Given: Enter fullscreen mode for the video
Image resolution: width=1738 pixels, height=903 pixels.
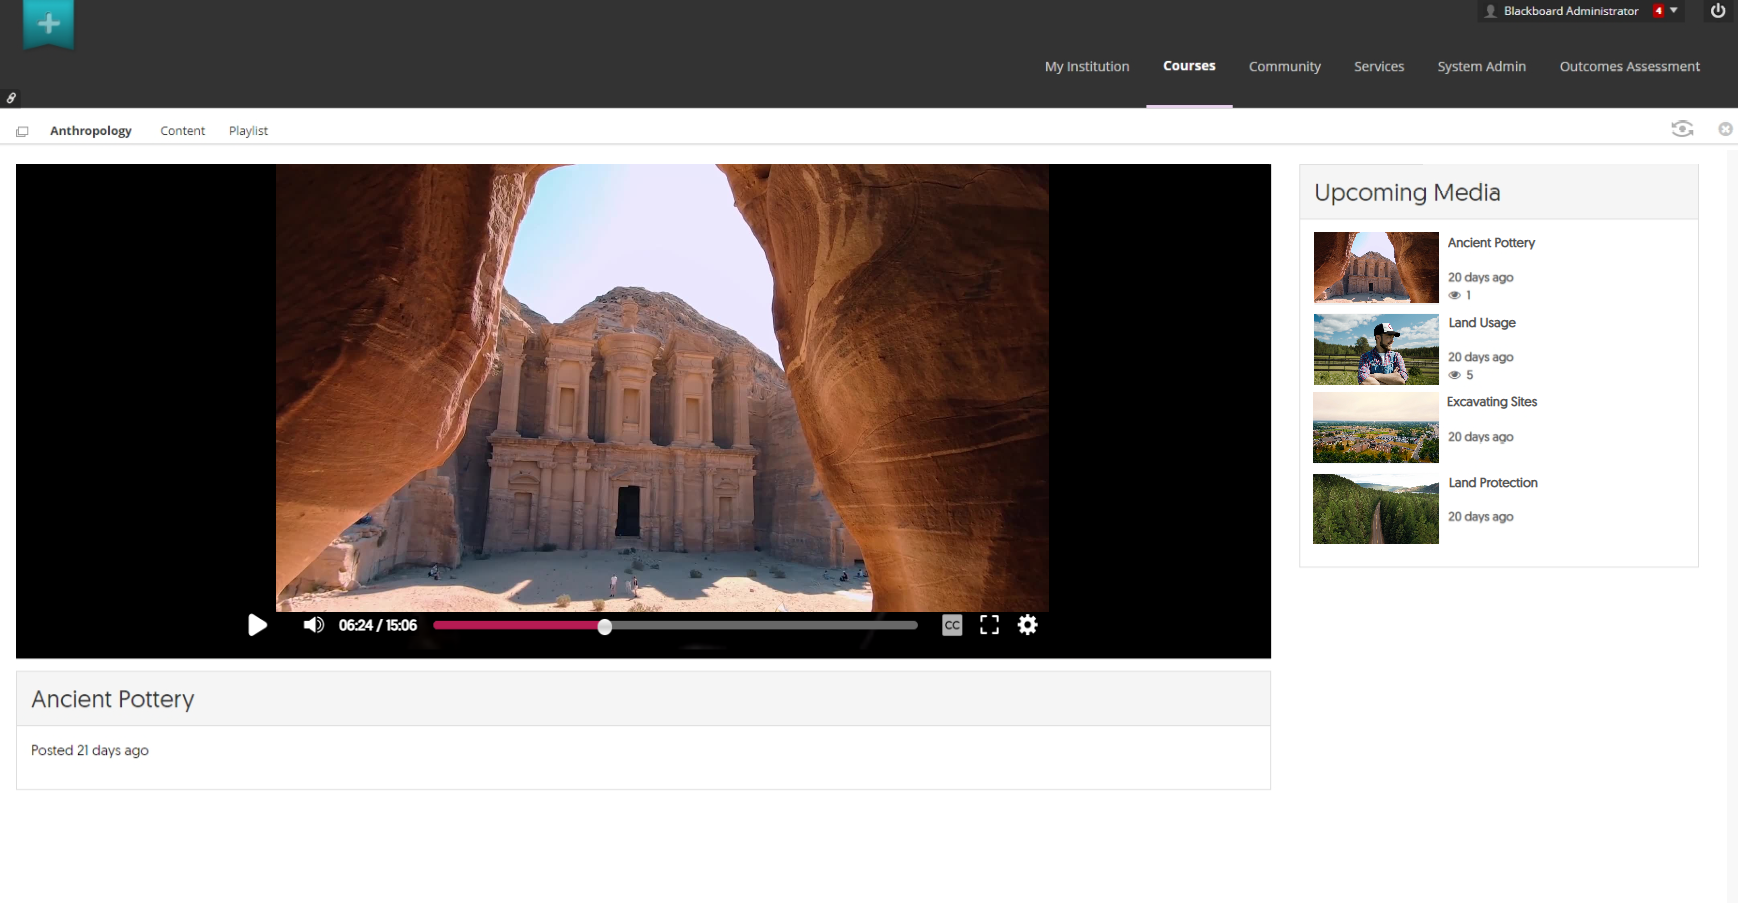Looking at the screenshot, I should [989, 625].
